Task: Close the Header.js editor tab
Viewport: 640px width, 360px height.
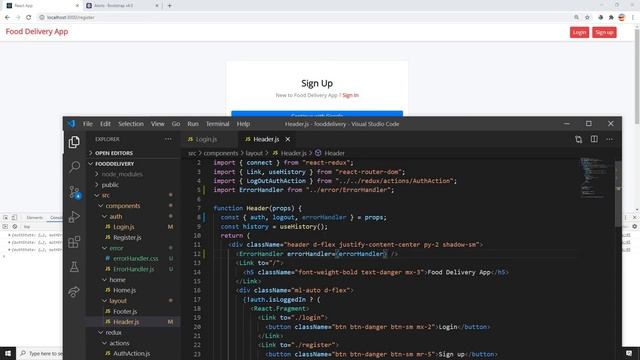Action: 288,139
